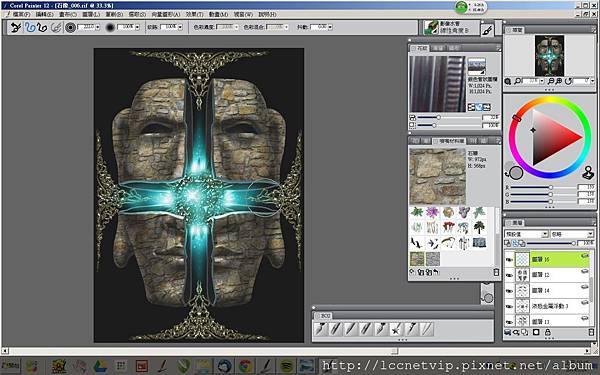Open the grain value dropdown arrow
The height and width of the screenshot is (375, 600).
coord(180,27)
